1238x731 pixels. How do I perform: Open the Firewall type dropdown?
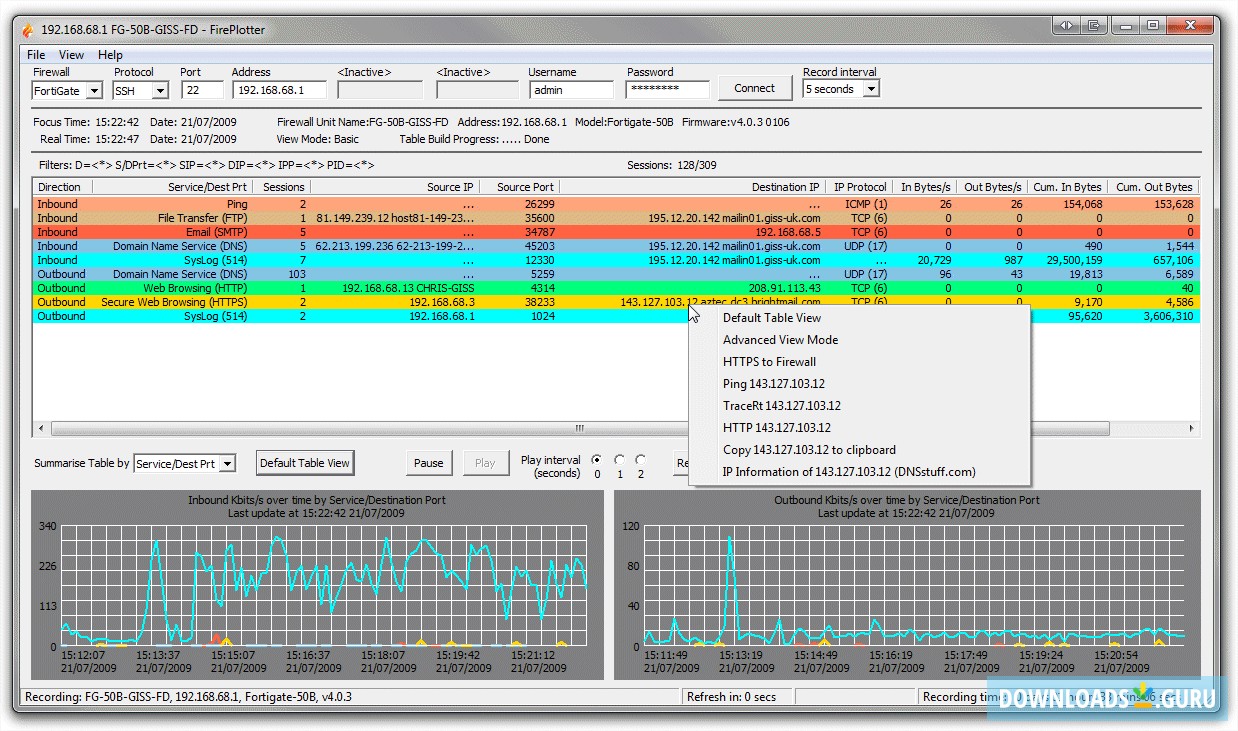pyautogui.click(x=94, y=91)
